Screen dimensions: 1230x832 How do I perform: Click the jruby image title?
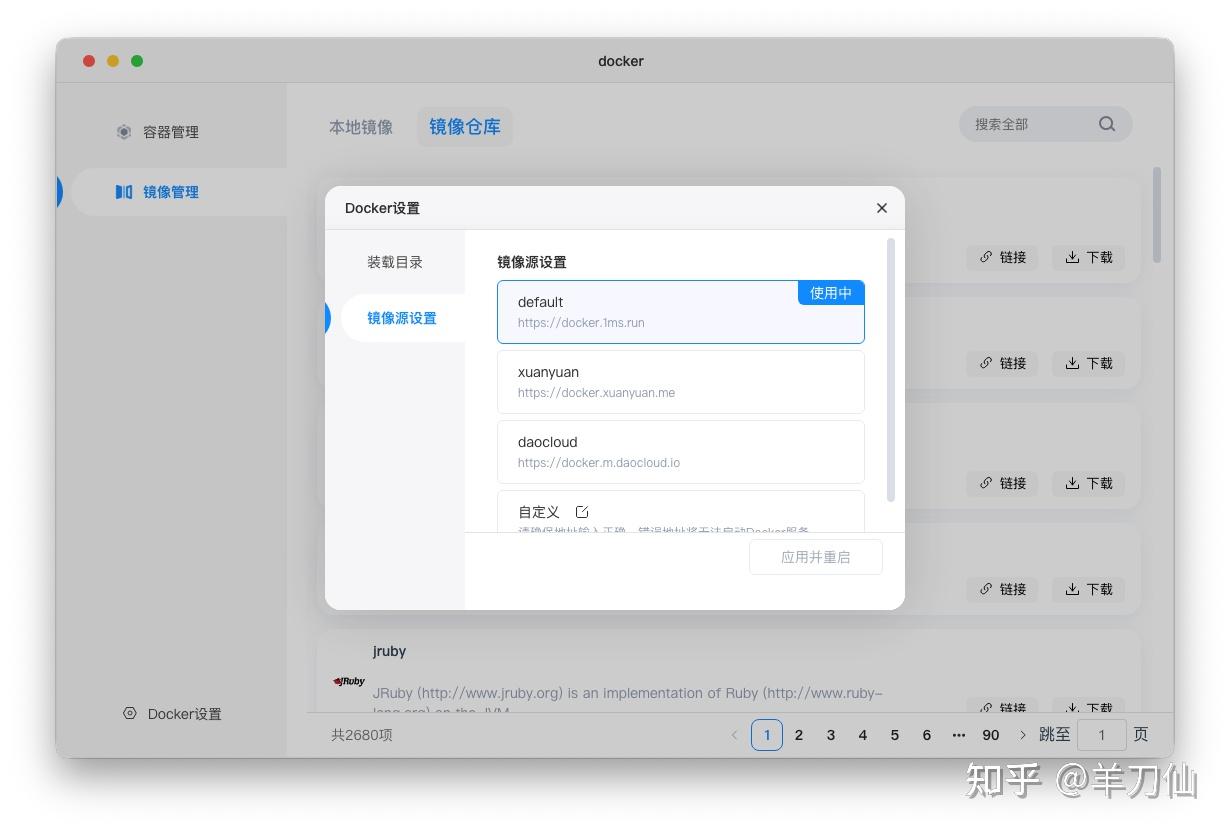(x=389, y=651)
